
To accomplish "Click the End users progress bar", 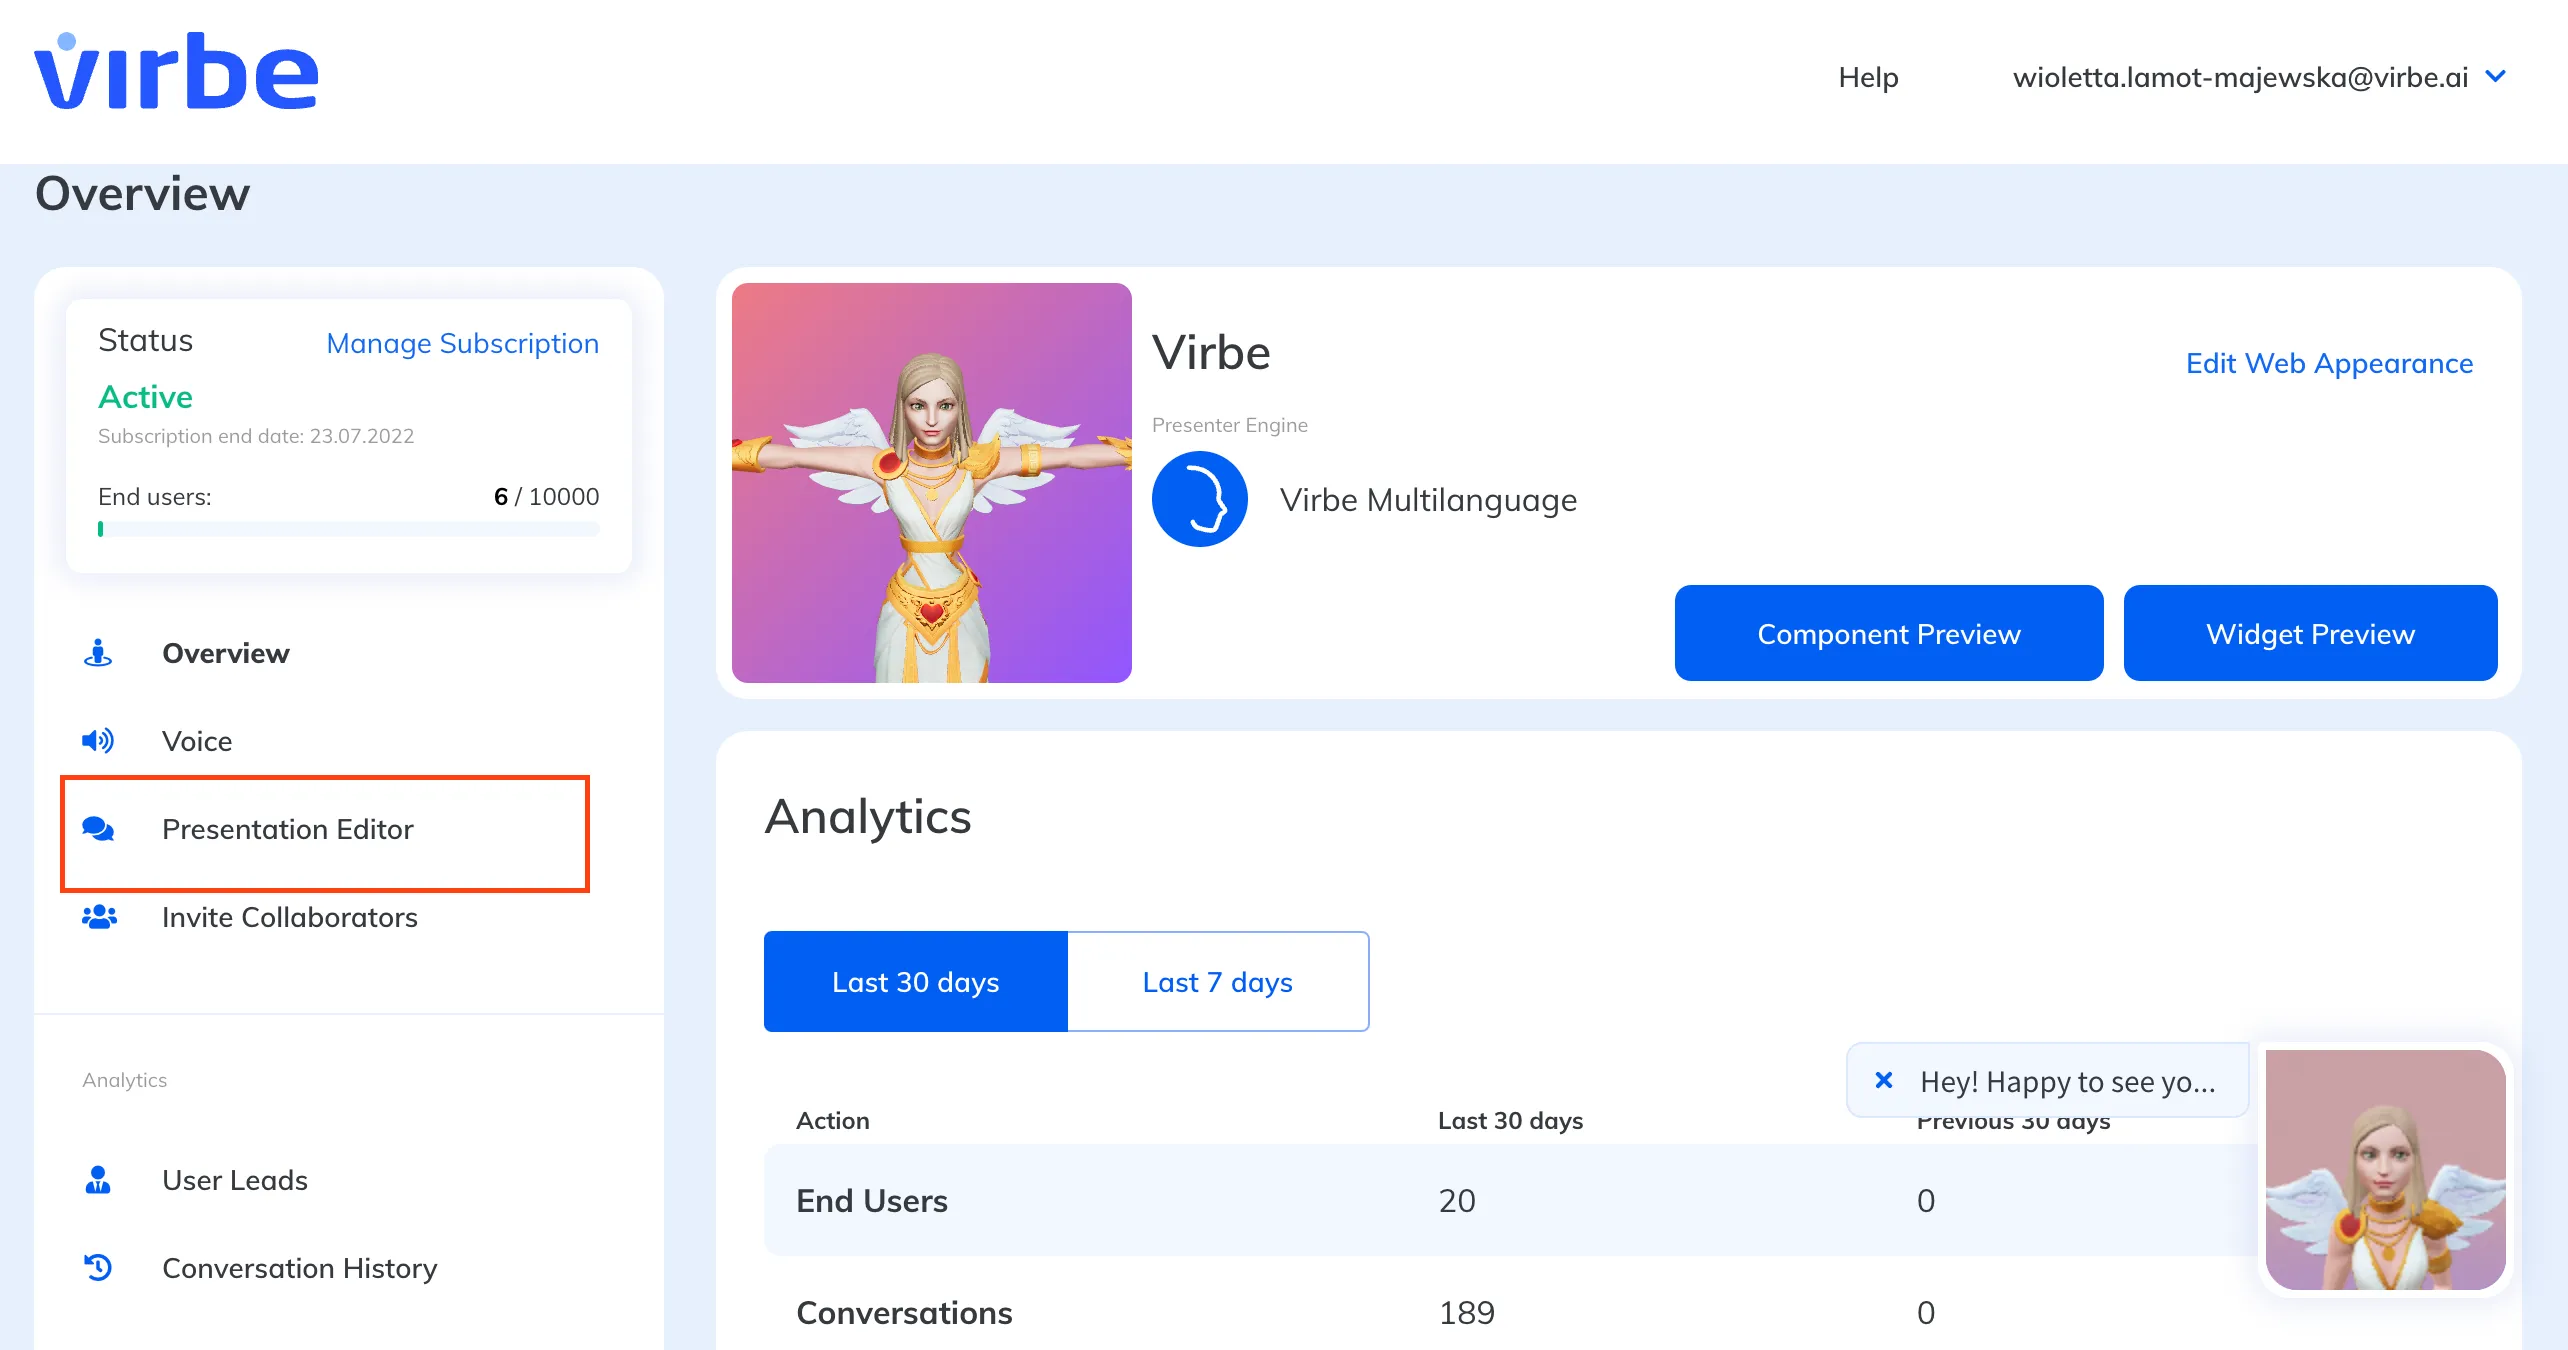I will (349, 529).
